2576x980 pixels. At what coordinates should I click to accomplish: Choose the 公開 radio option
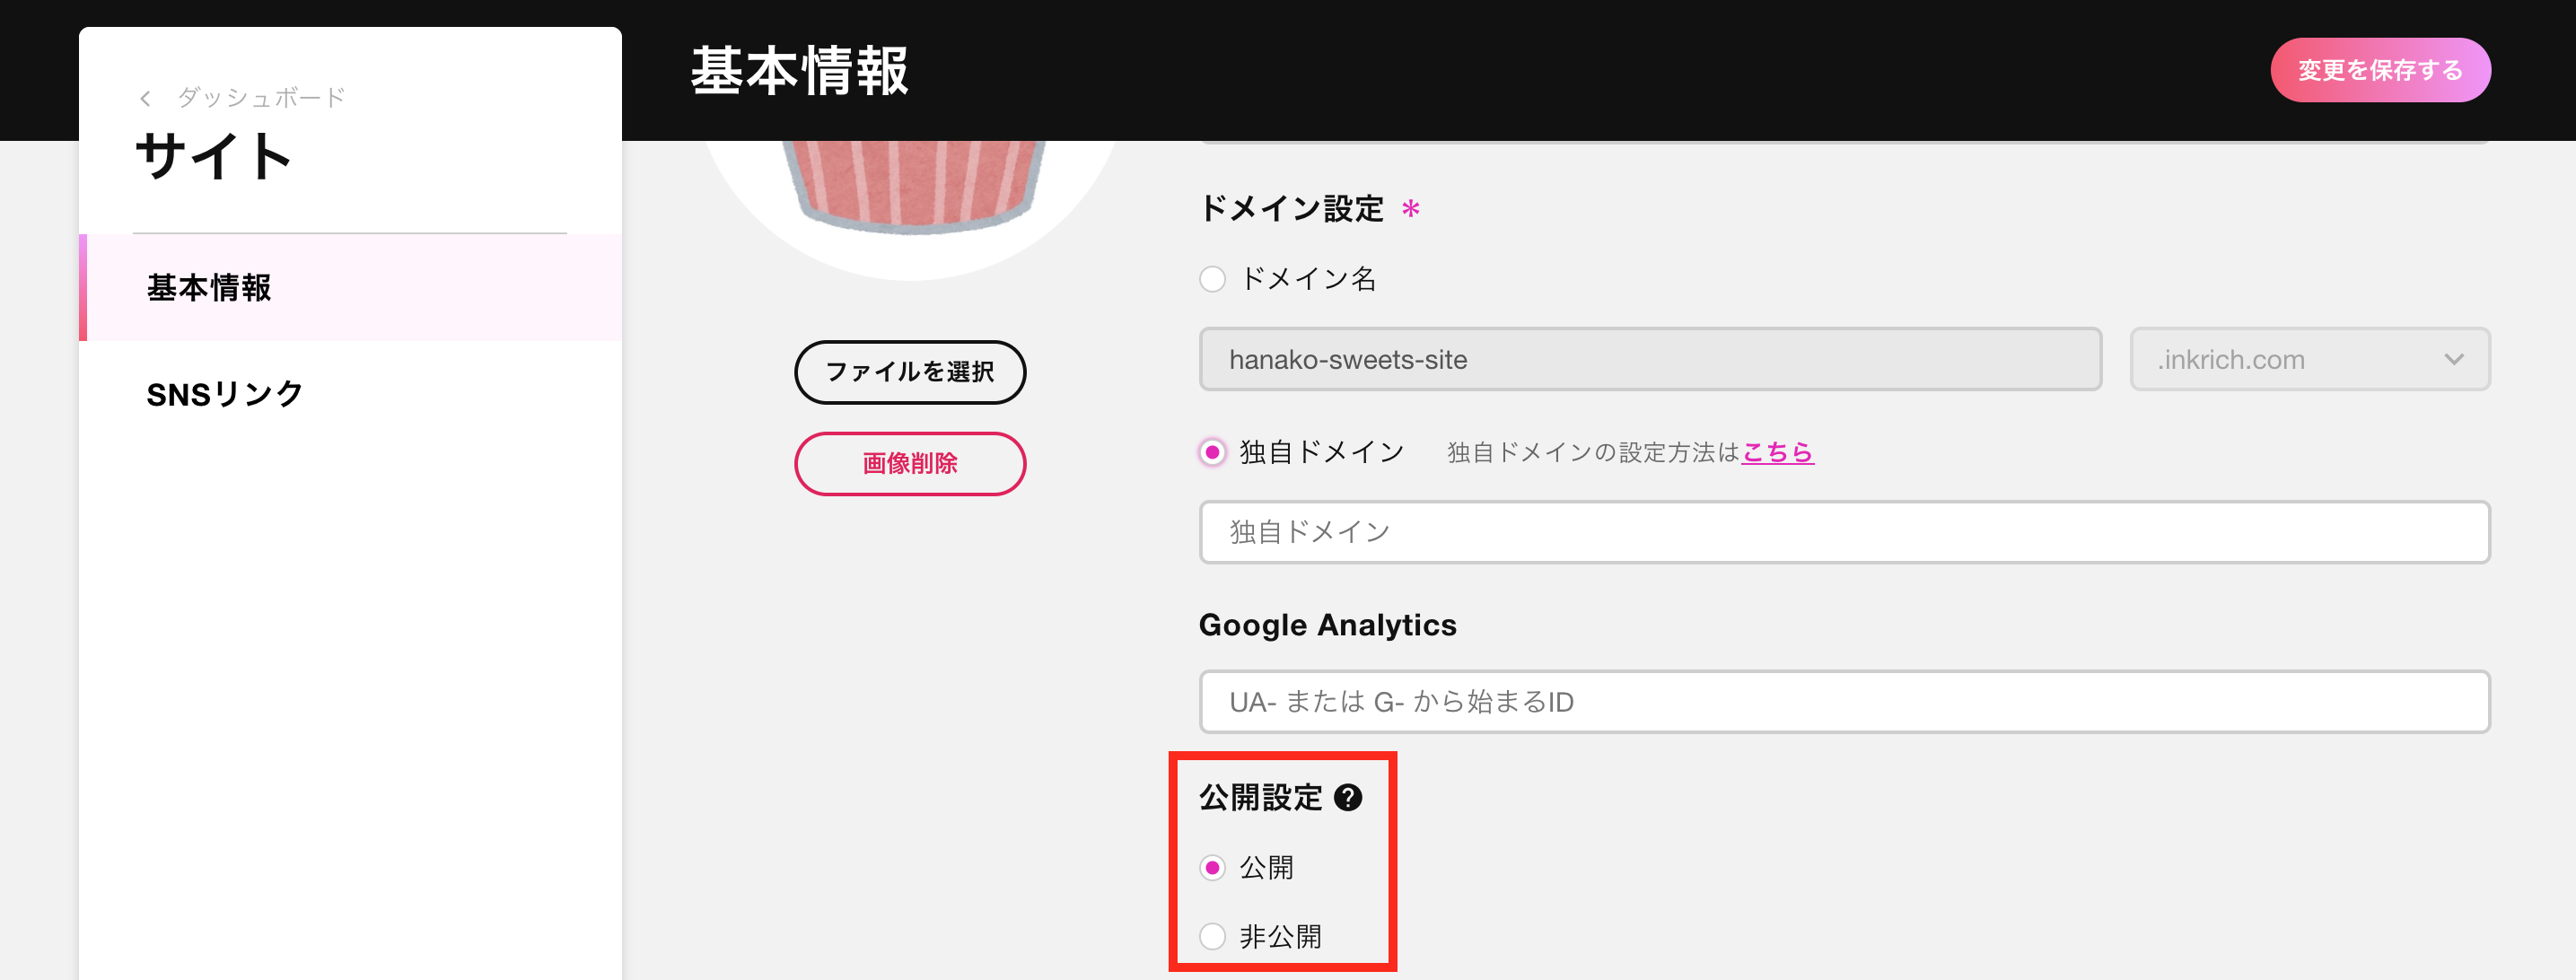pos(1212,868)
